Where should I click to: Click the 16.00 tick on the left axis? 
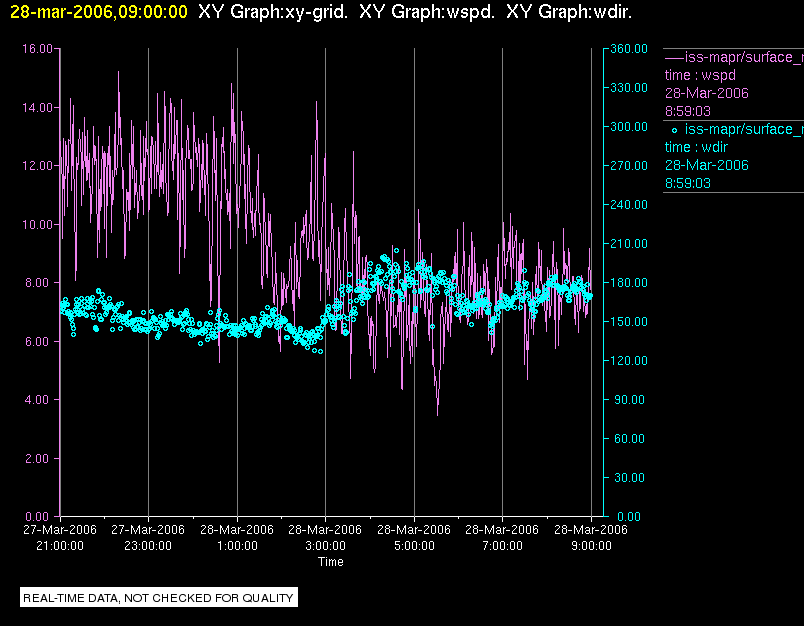pyautogui.click(x=36, y=48)
